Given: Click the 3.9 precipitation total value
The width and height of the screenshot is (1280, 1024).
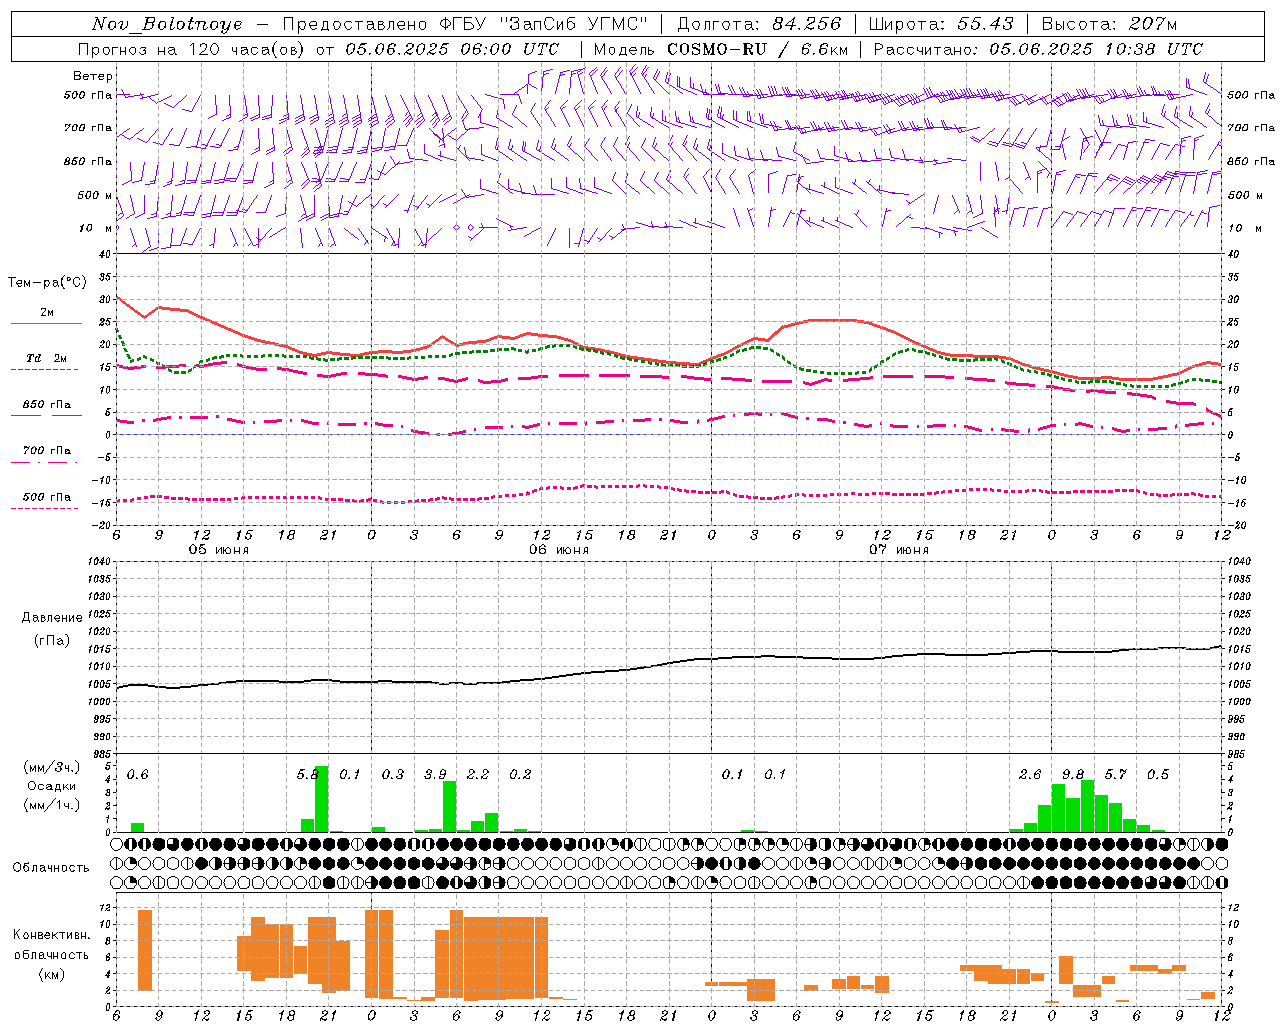Looking at the screenshot, I should pyautogui.click(x=435, y=775).
